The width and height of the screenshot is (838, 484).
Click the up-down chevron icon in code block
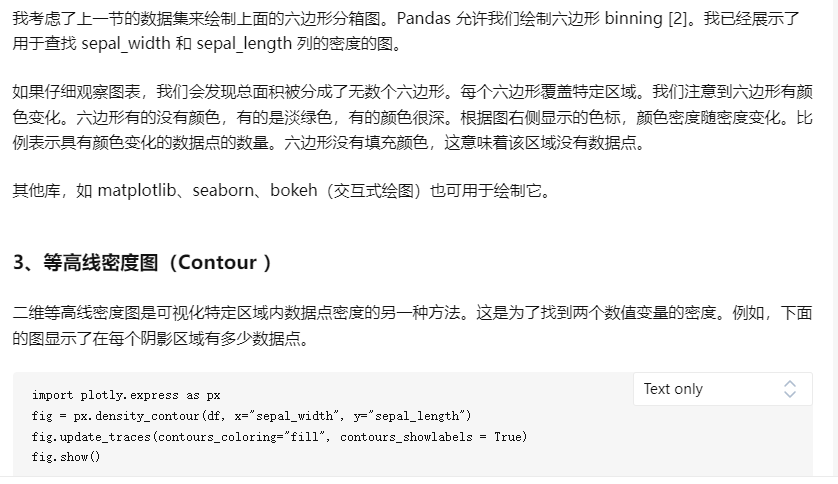click(790, 389)
